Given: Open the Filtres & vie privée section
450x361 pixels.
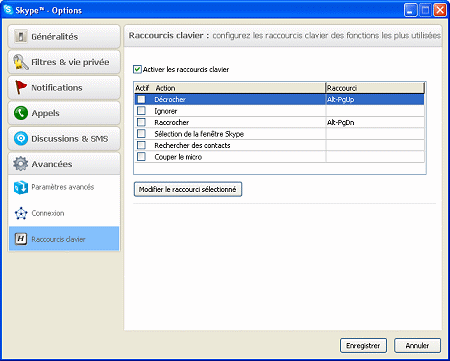Looking at the screenshot, I should [64, 62].
